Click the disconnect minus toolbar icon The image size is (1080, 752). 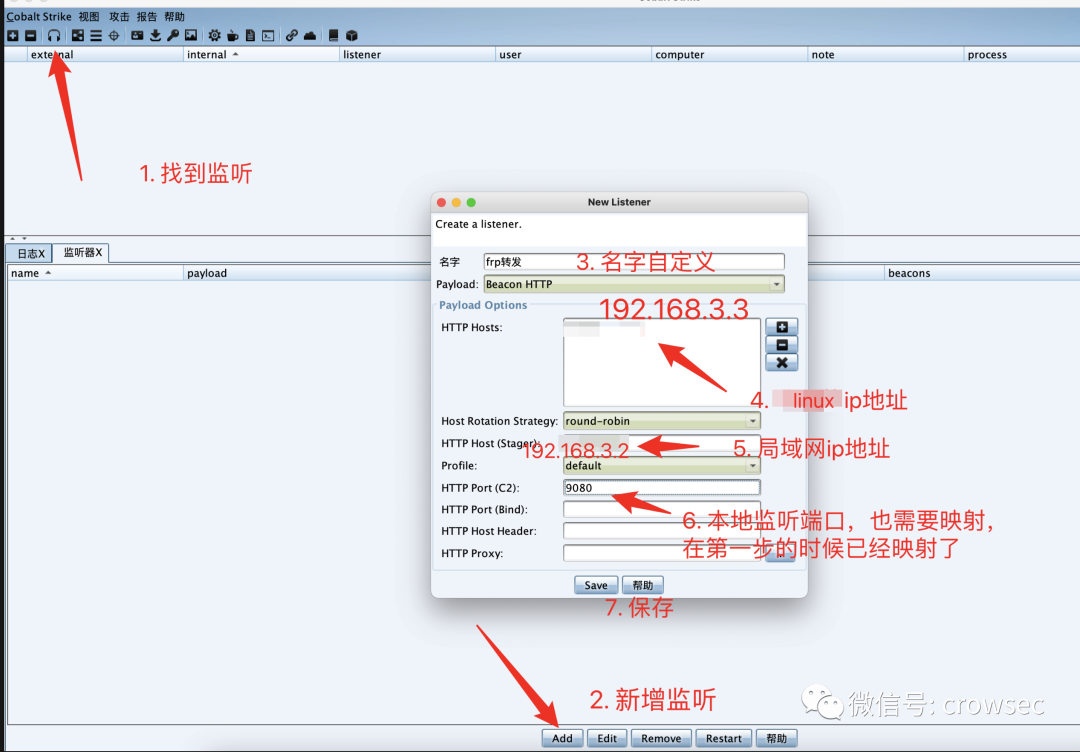pyautogui.click(x=31, y=35)
